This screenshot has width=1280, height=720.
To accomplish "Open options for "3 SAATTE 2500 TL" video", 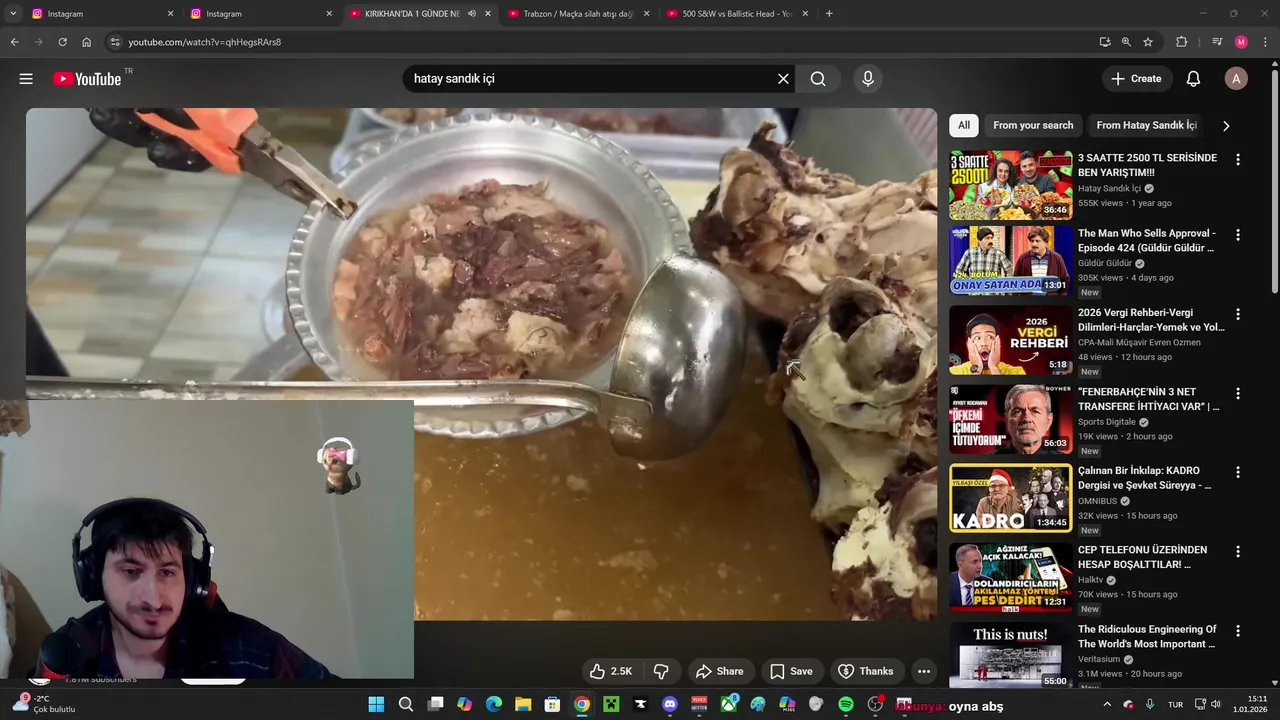I will tap(1238, 160).
